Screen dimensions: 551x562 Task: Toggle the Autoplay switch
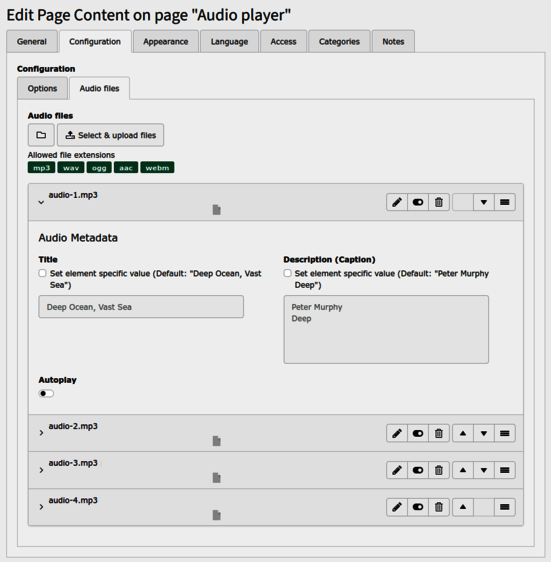coord(46,394)
